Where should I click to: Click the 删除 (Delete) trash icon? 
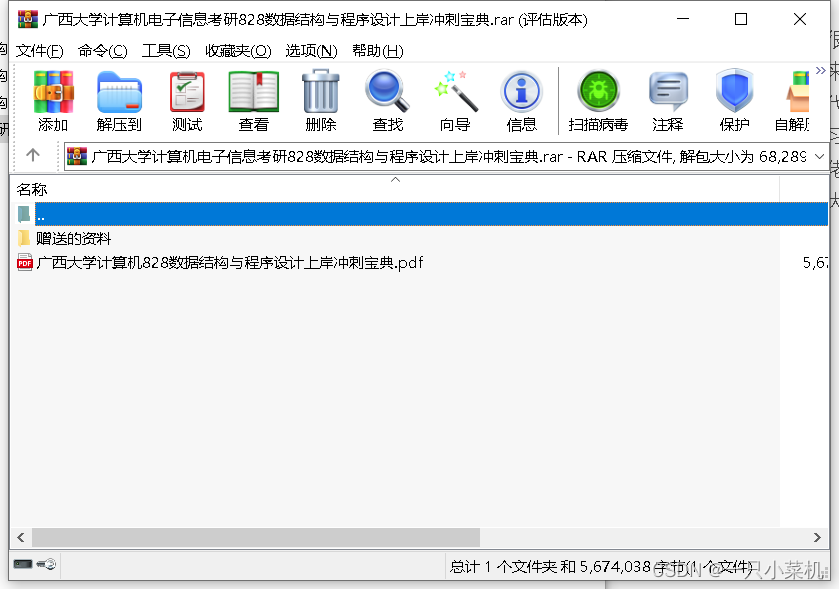(321, 101)
